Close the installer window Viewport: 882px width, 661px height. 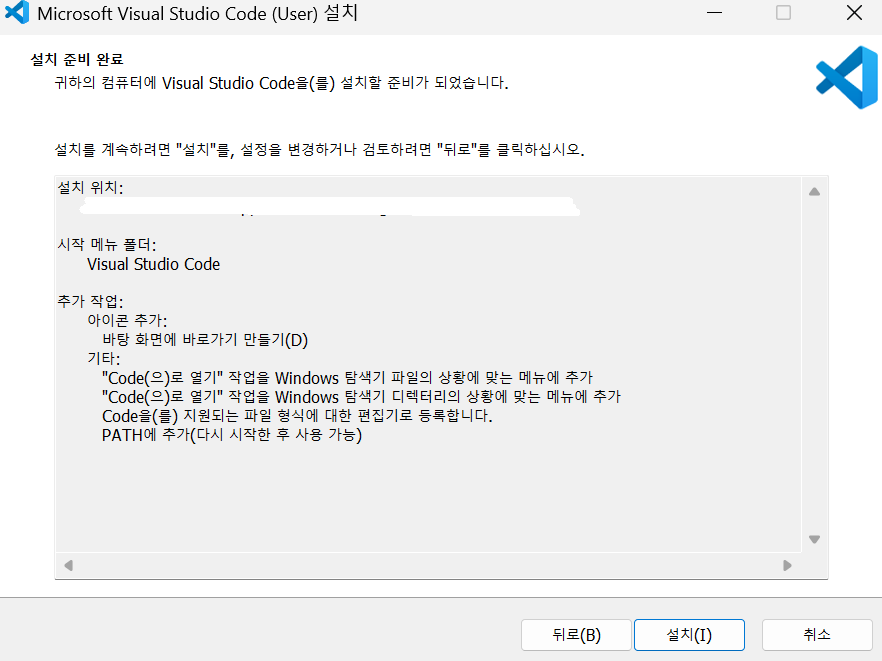coord(854,12)
